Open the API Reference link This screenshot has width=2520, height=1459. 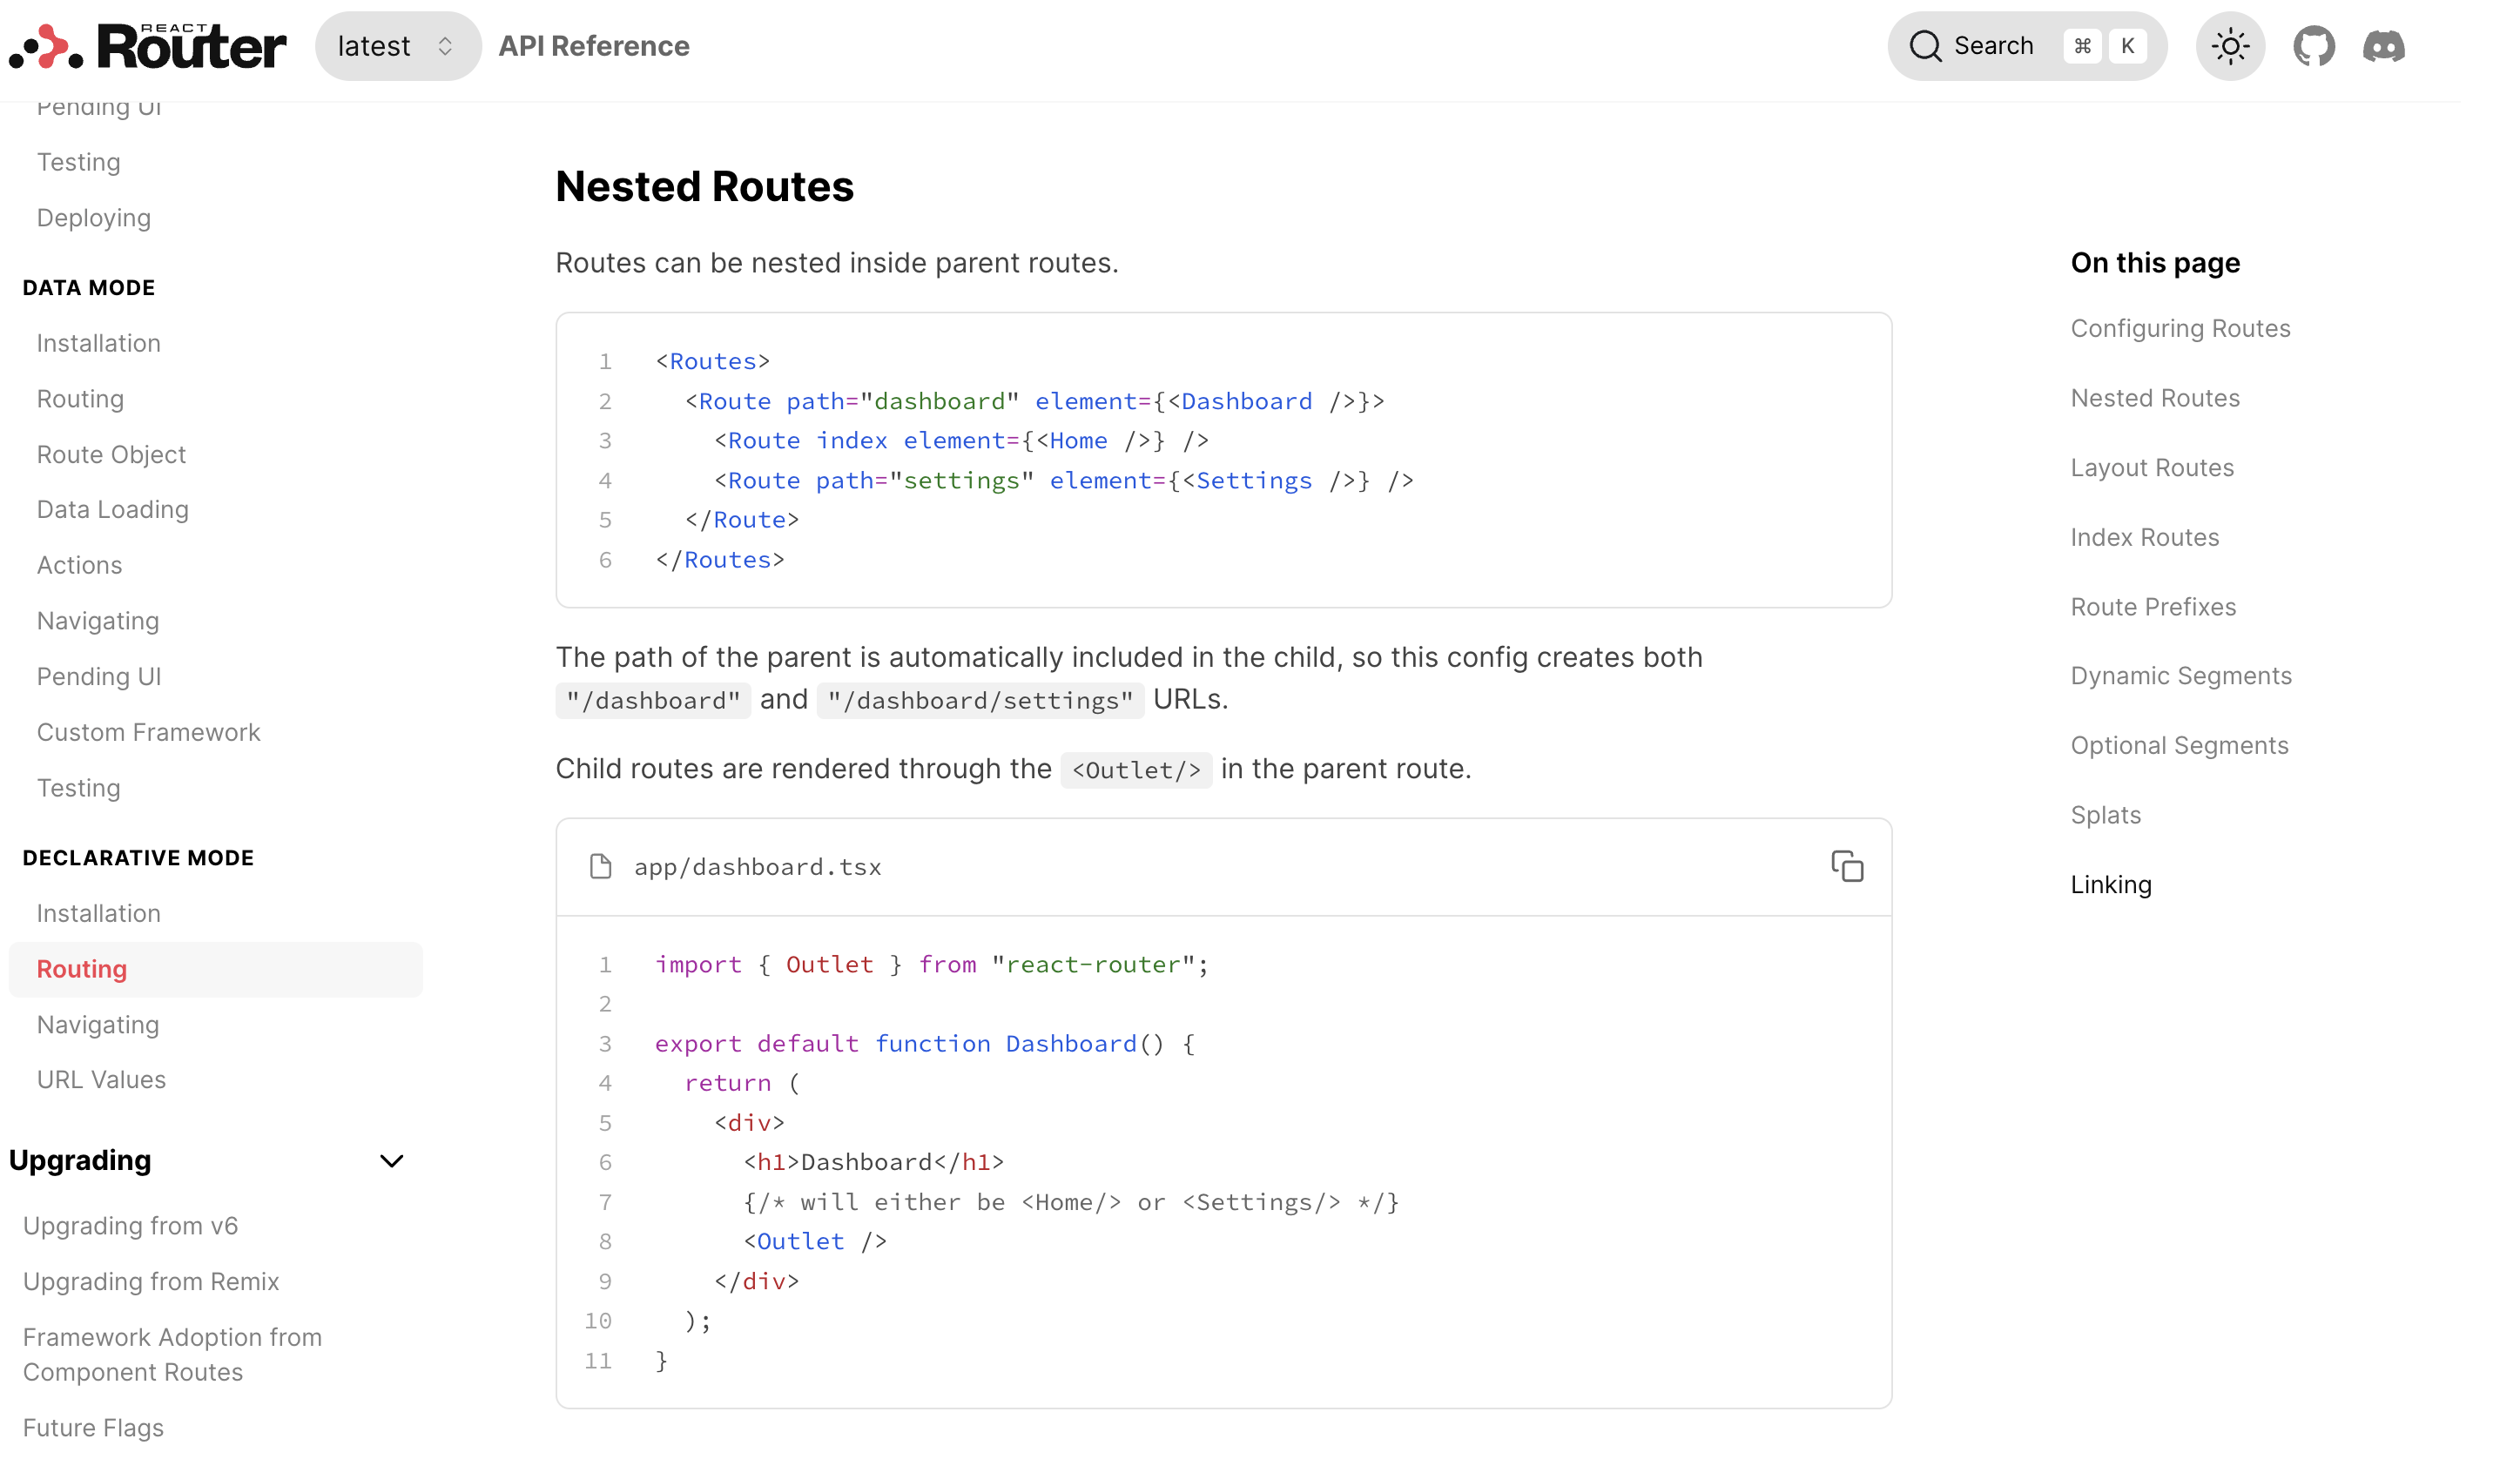[x=593, y=46]
